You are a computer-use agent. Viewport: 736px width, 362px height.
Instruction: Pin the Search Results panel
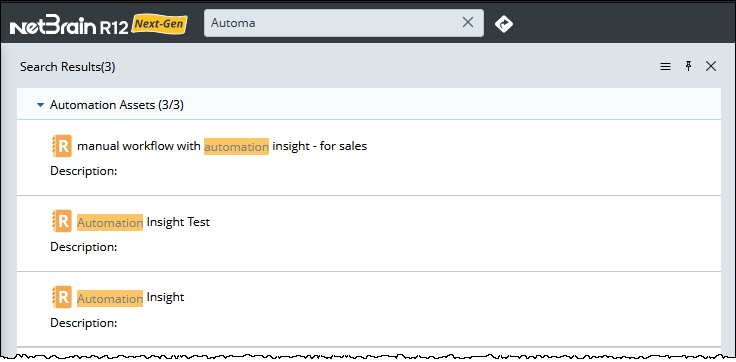pos(689,66)
